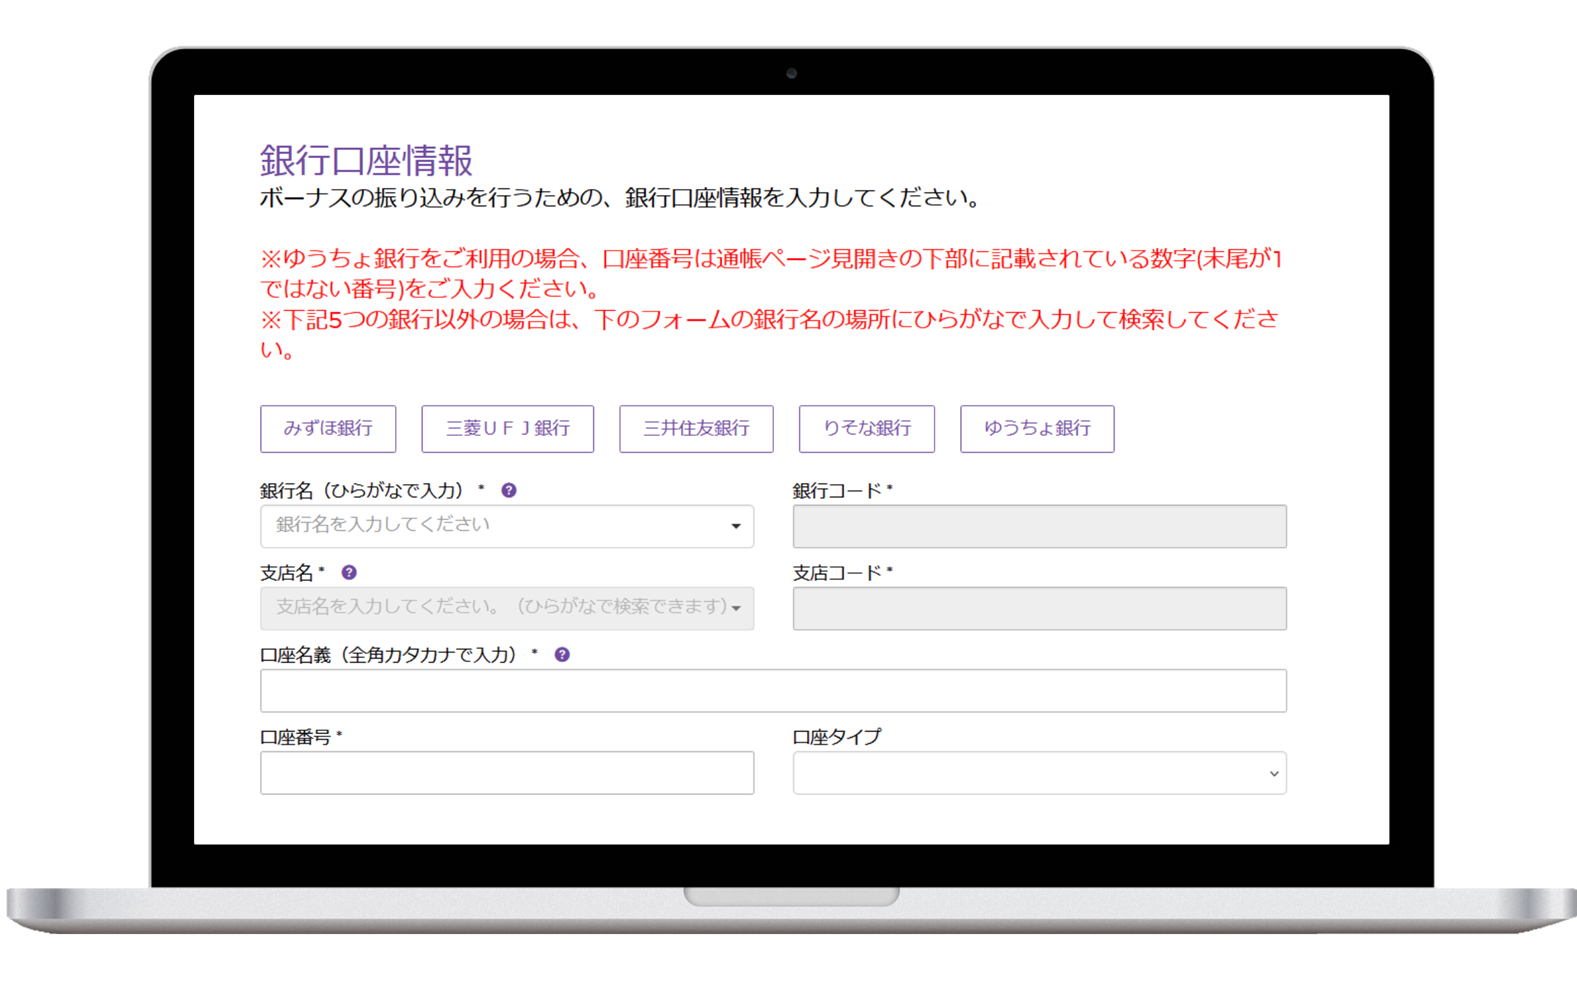Expand the 支店名 dropdown arrow
Viewport: 1577px width, 982px height.
coord(736,609)
